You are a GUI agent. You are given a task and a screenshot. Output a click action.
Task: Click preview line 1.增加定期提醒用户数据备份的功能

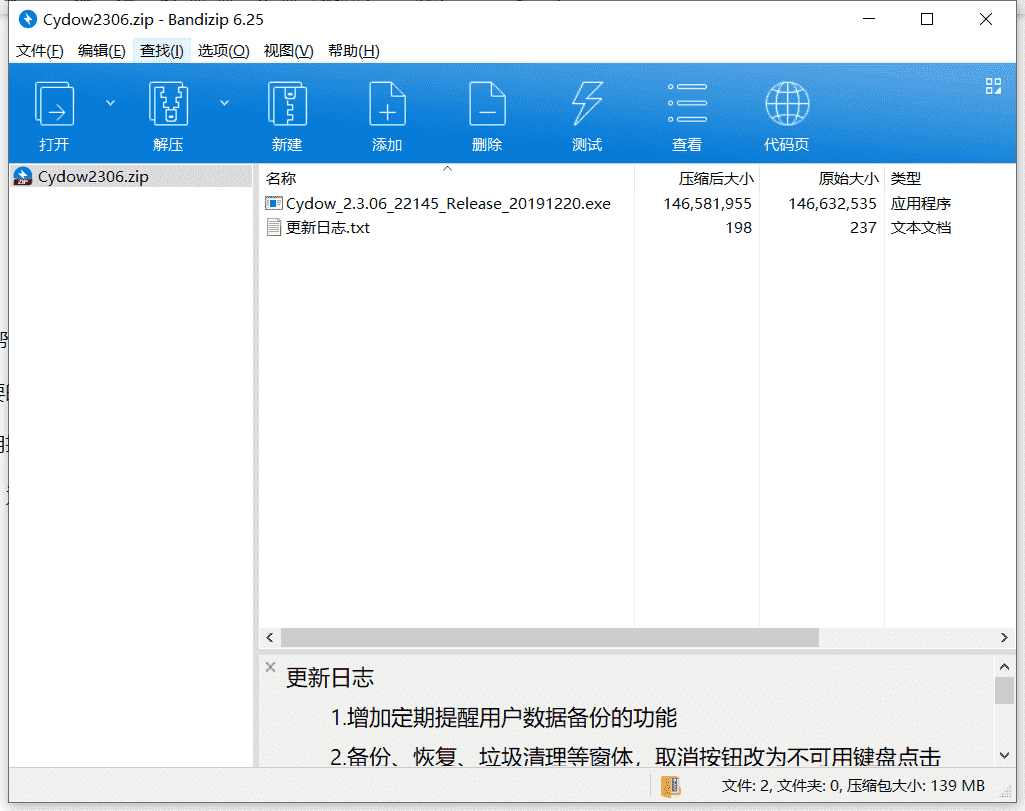pos(503,718)
